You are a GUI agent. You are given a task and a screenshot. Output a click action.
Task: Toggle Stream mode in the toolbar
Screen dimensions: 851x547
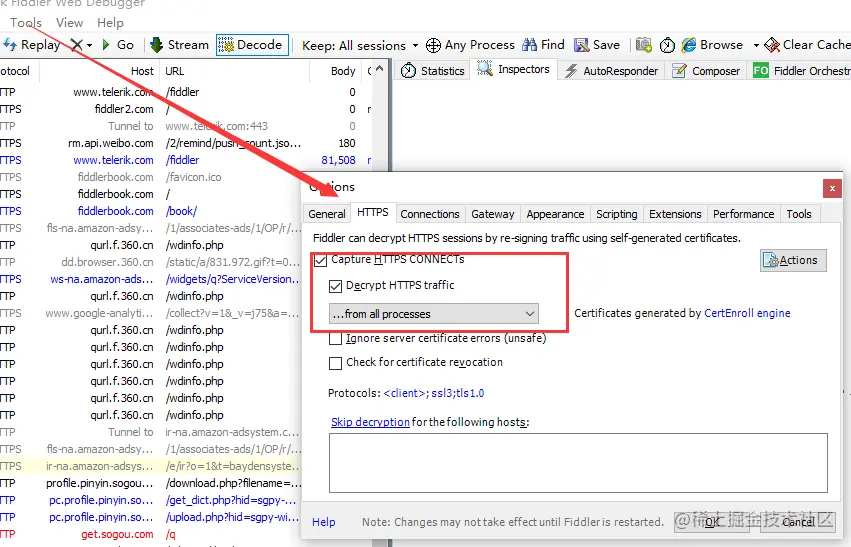(179, 45)
